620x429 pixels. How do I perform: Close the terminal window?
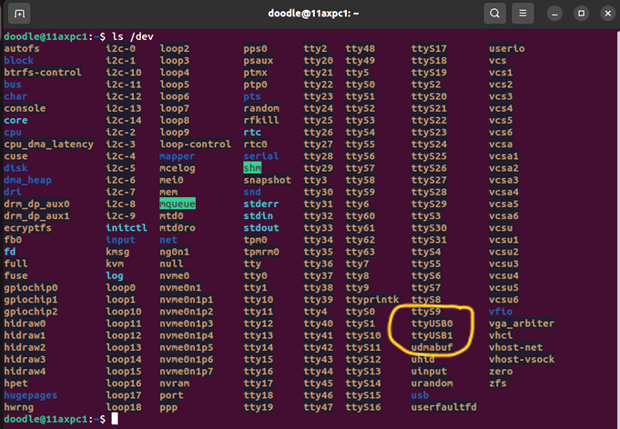pyautogui.click(x=604, y=14)
